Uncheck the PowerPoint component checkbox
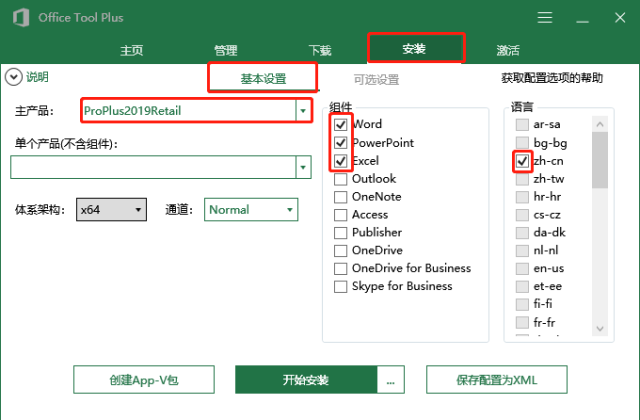 tap(340, 142)
